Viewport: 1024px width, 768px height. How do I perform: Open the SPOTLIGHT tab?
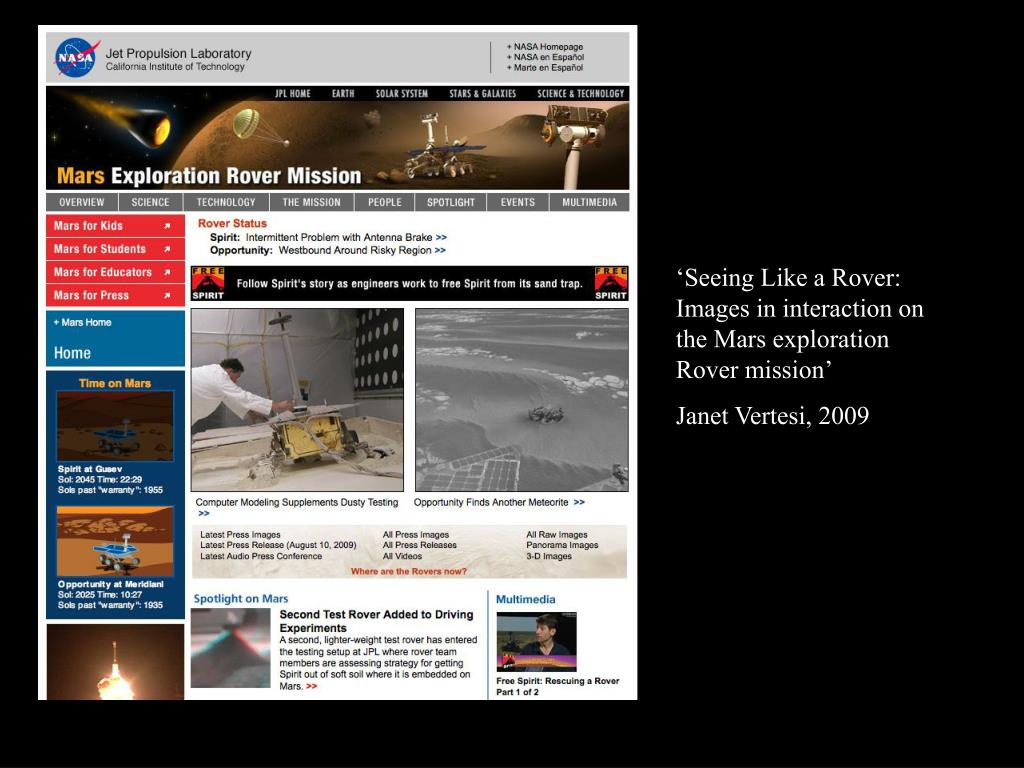pos(451,202)
